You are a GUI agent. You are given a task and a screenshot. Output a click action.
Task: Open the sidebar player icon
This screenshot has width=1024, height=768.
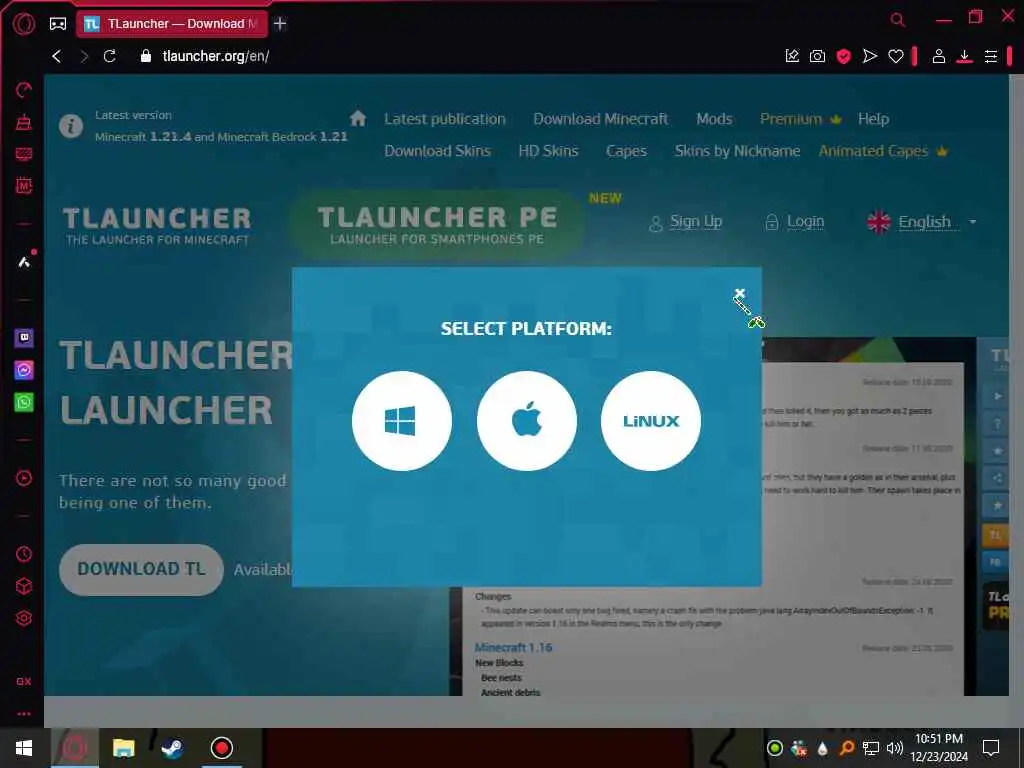(24, 478)
